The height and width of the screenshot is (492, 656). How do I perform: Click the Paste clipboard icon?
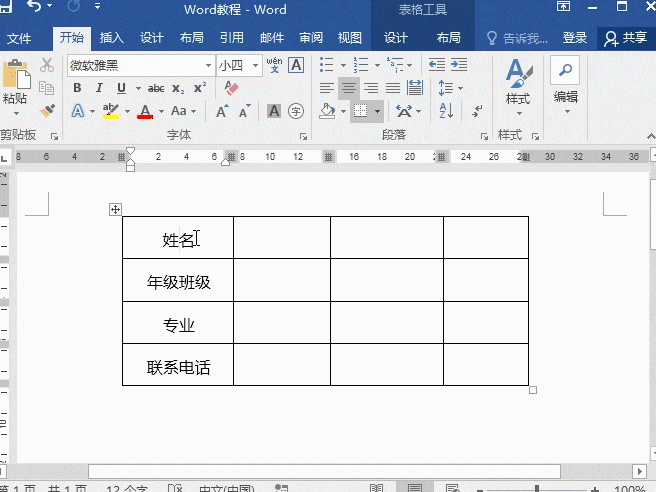(x=16, y=74)
